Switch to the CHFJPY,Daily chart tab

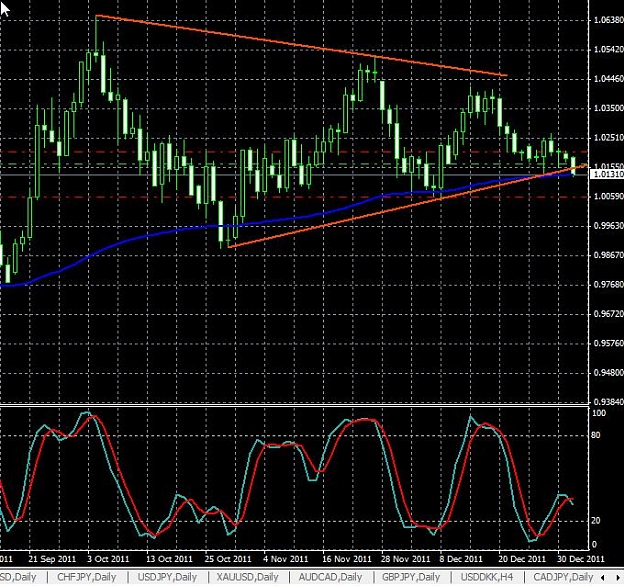86,577
